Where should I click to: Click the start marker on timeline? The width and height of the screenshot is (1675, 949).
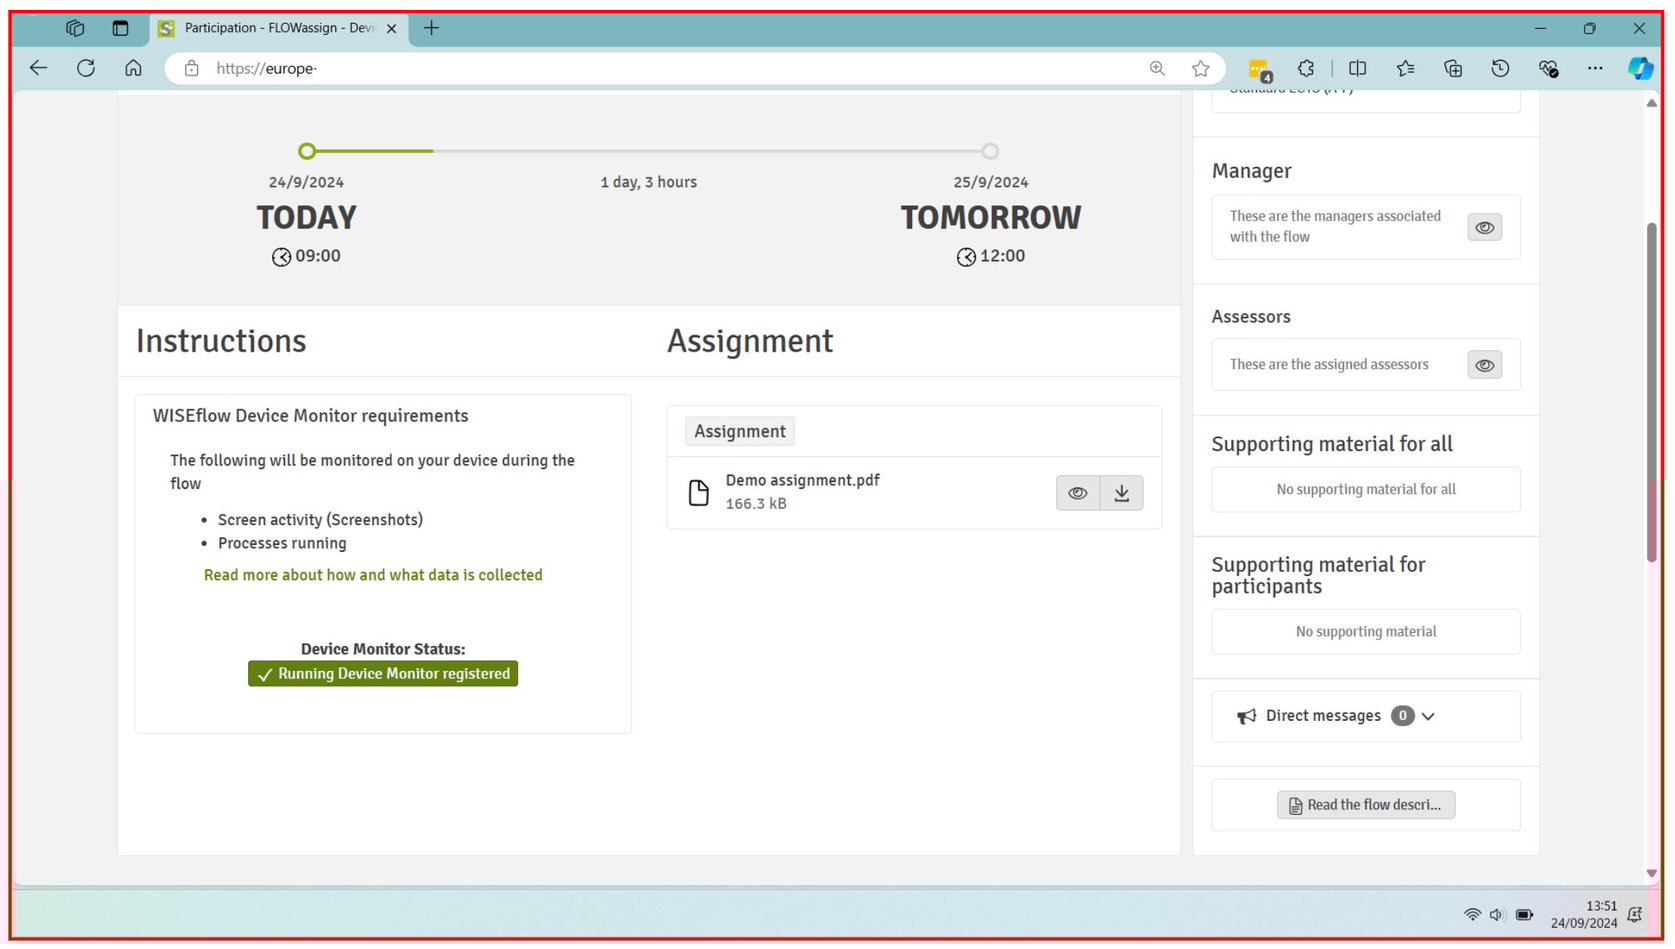coord(307,151)
